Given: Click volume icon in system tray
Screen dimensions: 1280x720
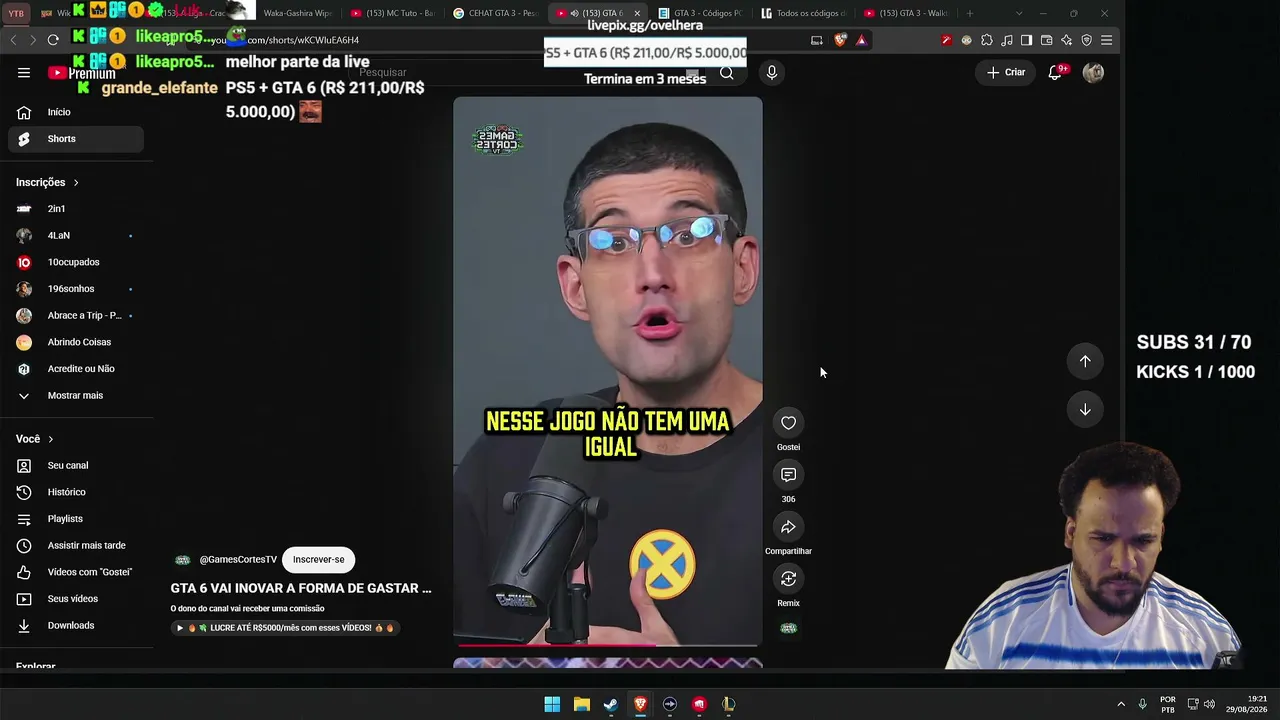Looking at the screenshot, I should 1209,704.
